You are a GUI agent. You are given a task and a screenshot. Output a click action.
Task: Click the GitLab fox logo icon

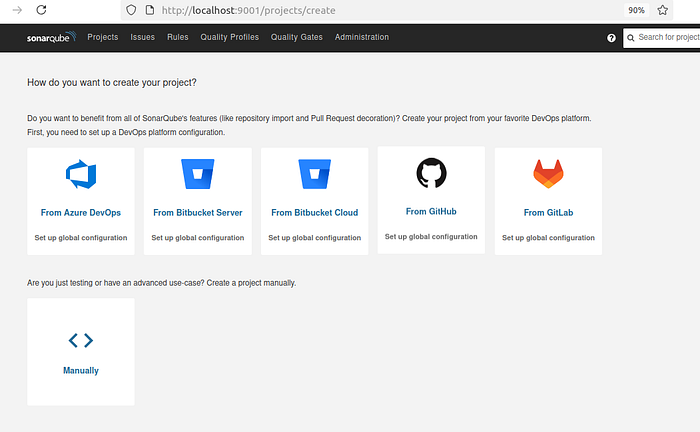pos(548,174)
